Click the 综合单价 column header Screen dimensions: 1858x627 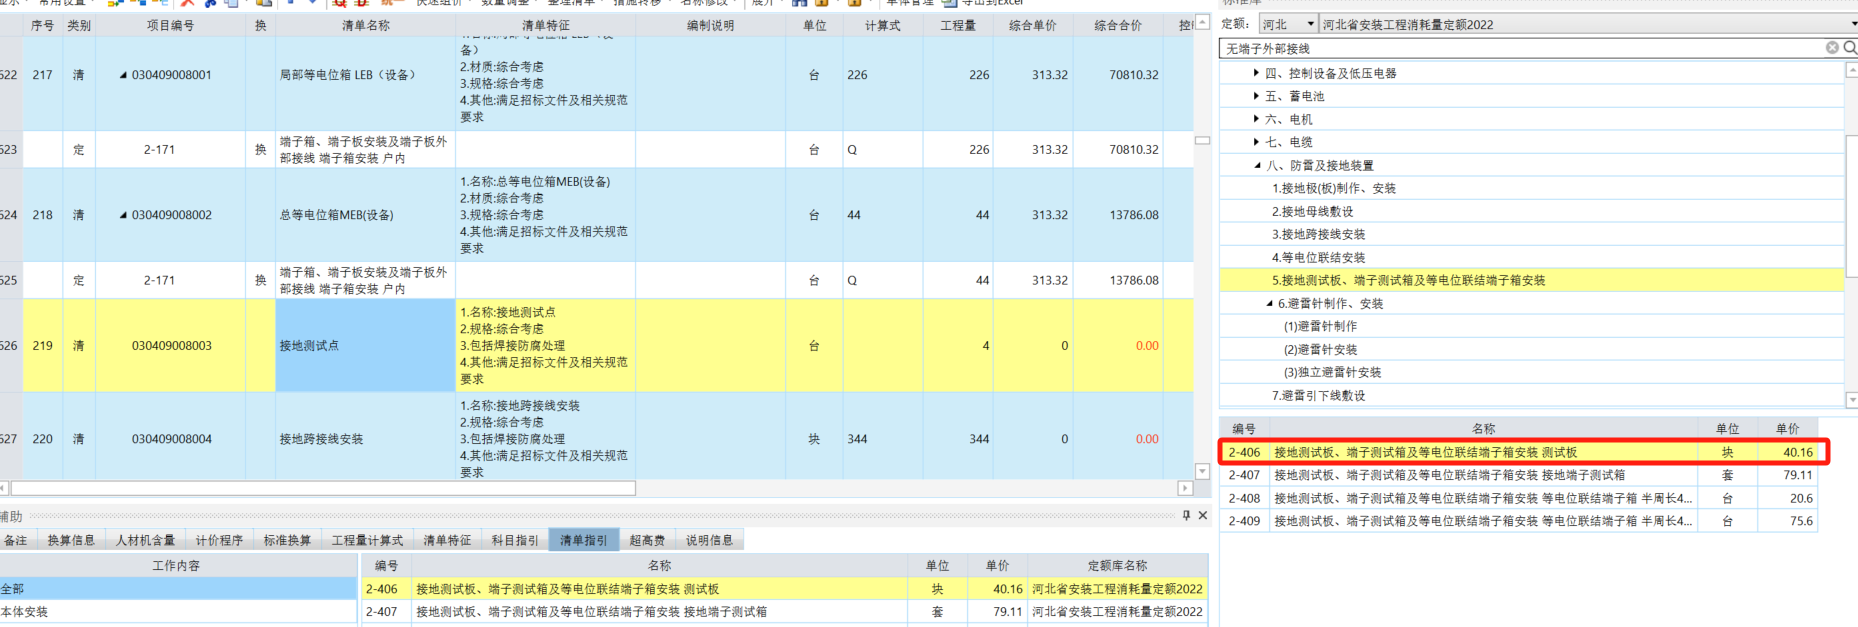[x=1033, y=25]
